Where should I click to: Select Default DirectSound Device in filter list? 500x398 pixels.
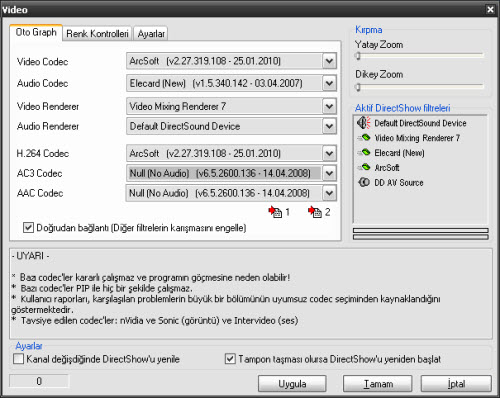pyautogui.click(x=420, y=123)
